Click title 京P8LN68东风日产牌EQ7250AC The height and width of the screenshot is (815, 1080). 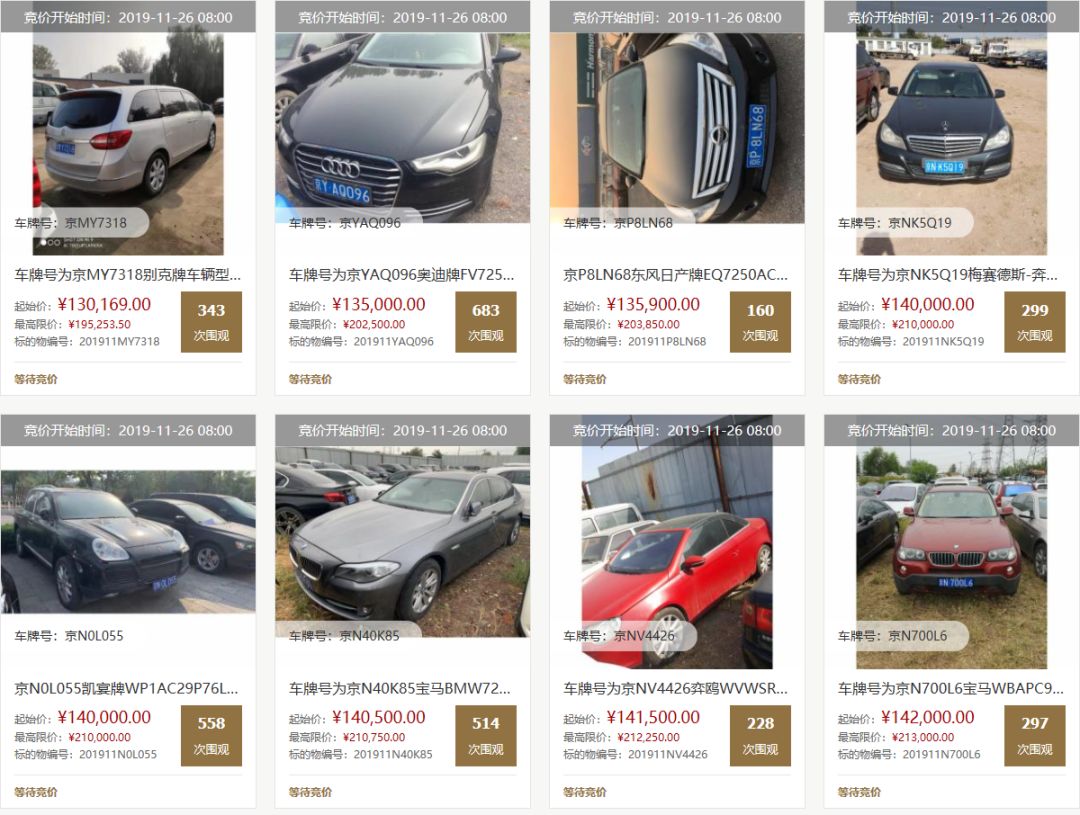click(676, 275)
